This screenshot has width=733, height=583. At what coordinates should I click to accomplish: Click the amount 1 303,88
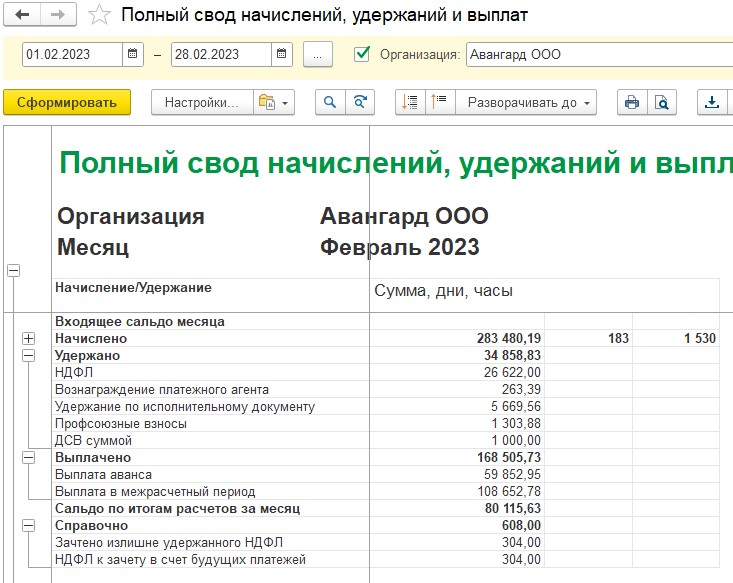click(x=516, y=424)
